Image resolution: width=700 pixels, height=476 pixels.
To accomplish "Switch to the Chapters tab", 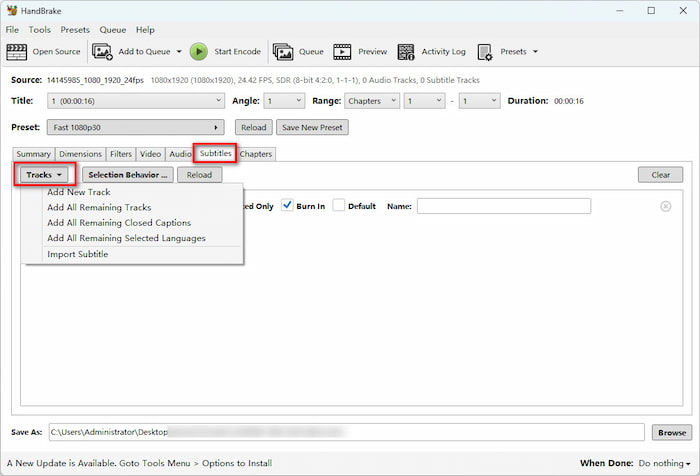I will [x=256, y=154].
